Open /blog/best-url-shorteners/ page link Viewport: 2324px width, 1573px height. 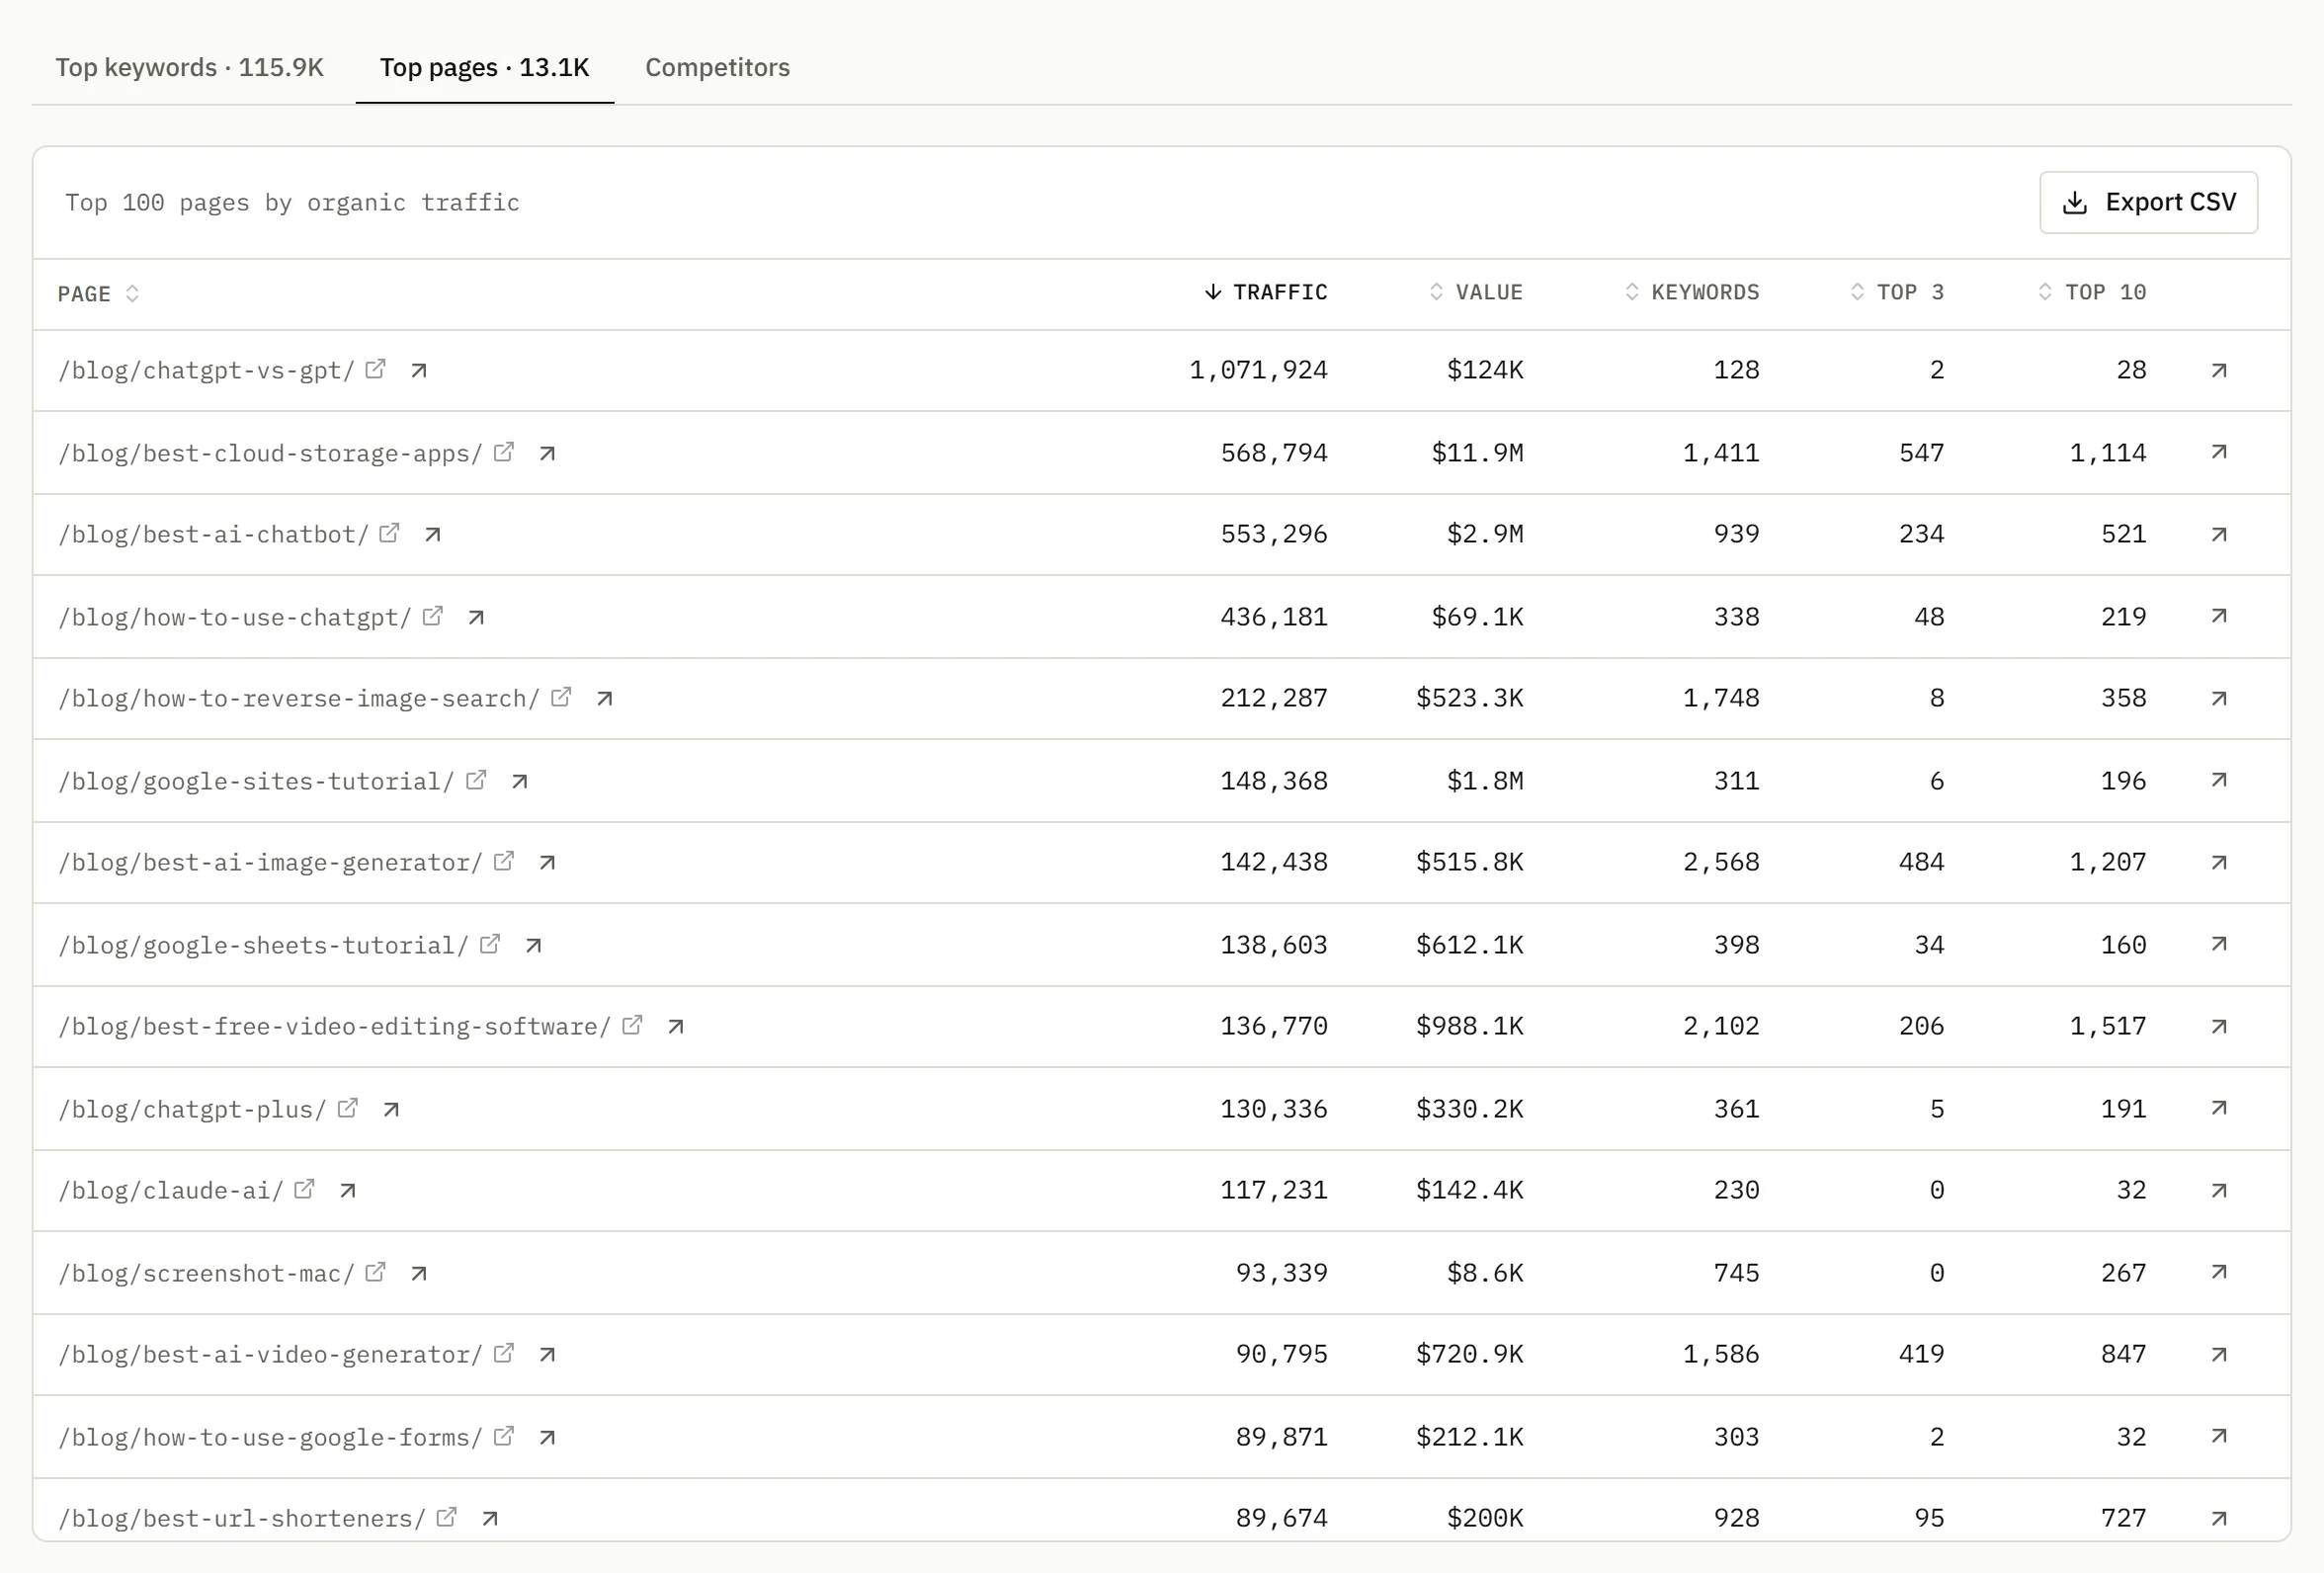pos(242,1518)
